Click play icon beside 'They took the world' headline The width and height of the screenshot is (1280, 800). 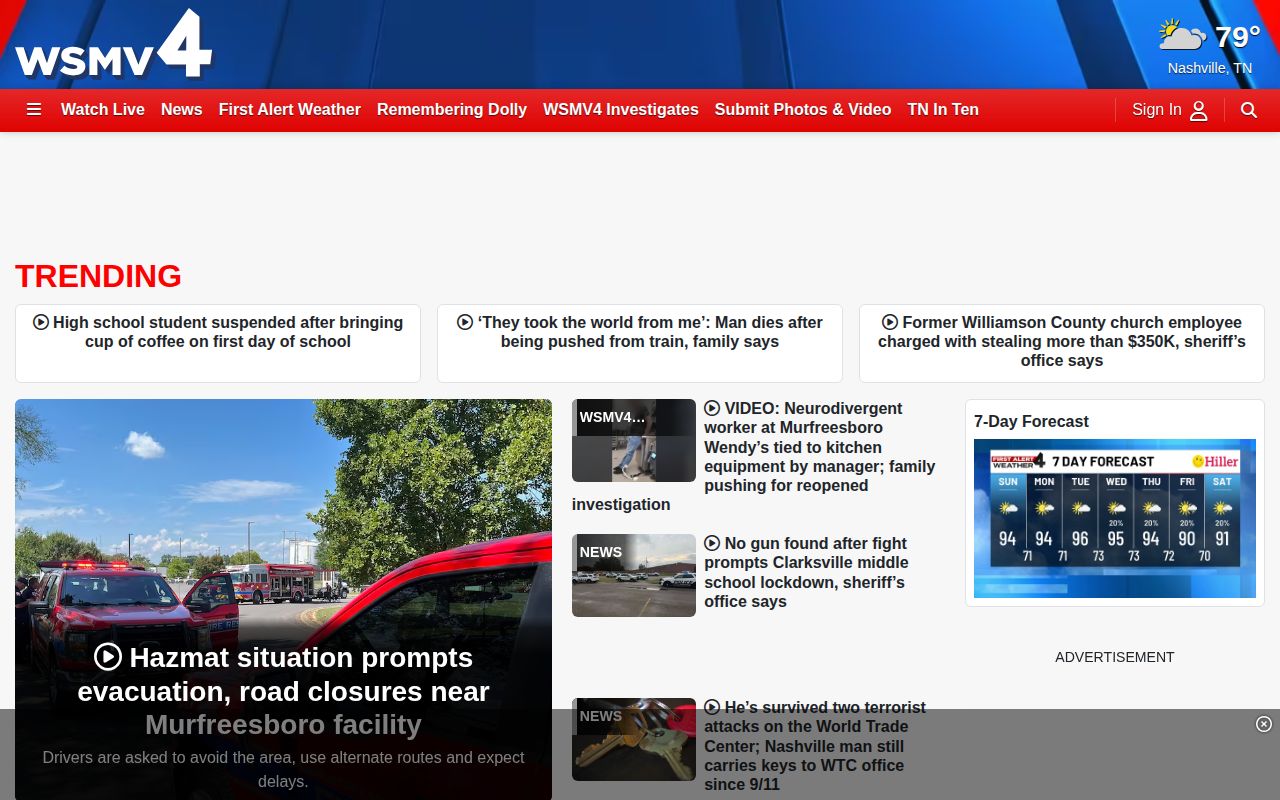[x=465, y=322]
